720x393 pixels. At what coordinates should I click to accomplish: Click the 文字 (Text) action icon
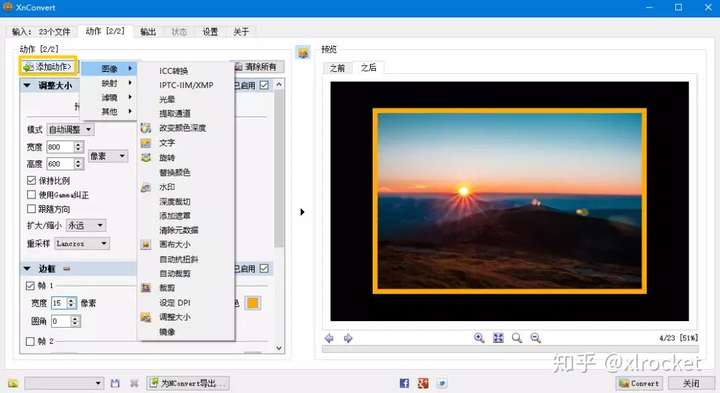(x=146, y=143)
